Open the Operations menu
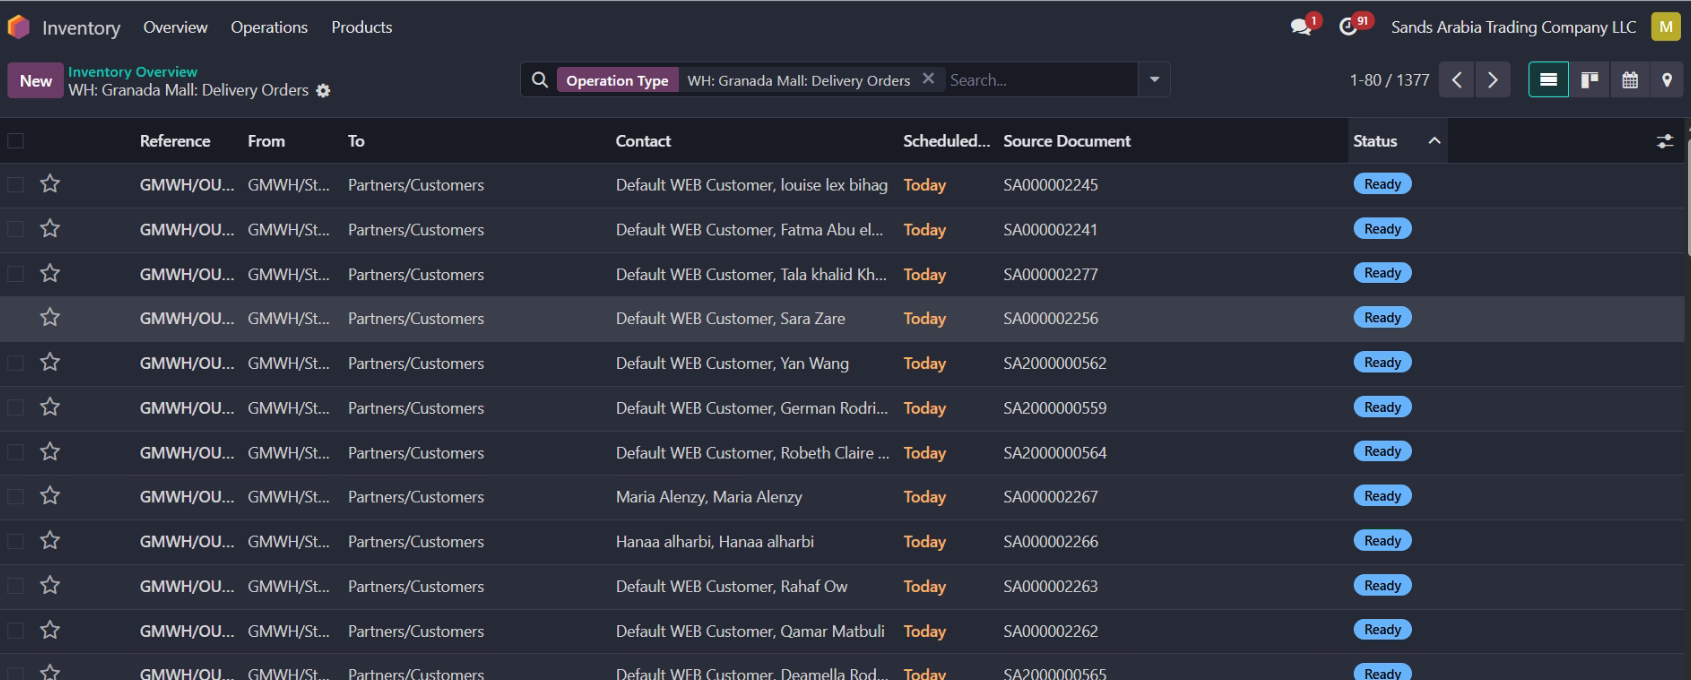This screenshot has width=1691, height=680. click(269, 27)
